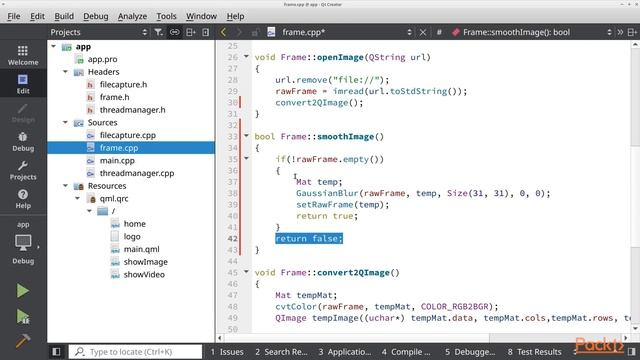Build the project with hammer icon
640x360 pixels.
(x=23, y=340)
